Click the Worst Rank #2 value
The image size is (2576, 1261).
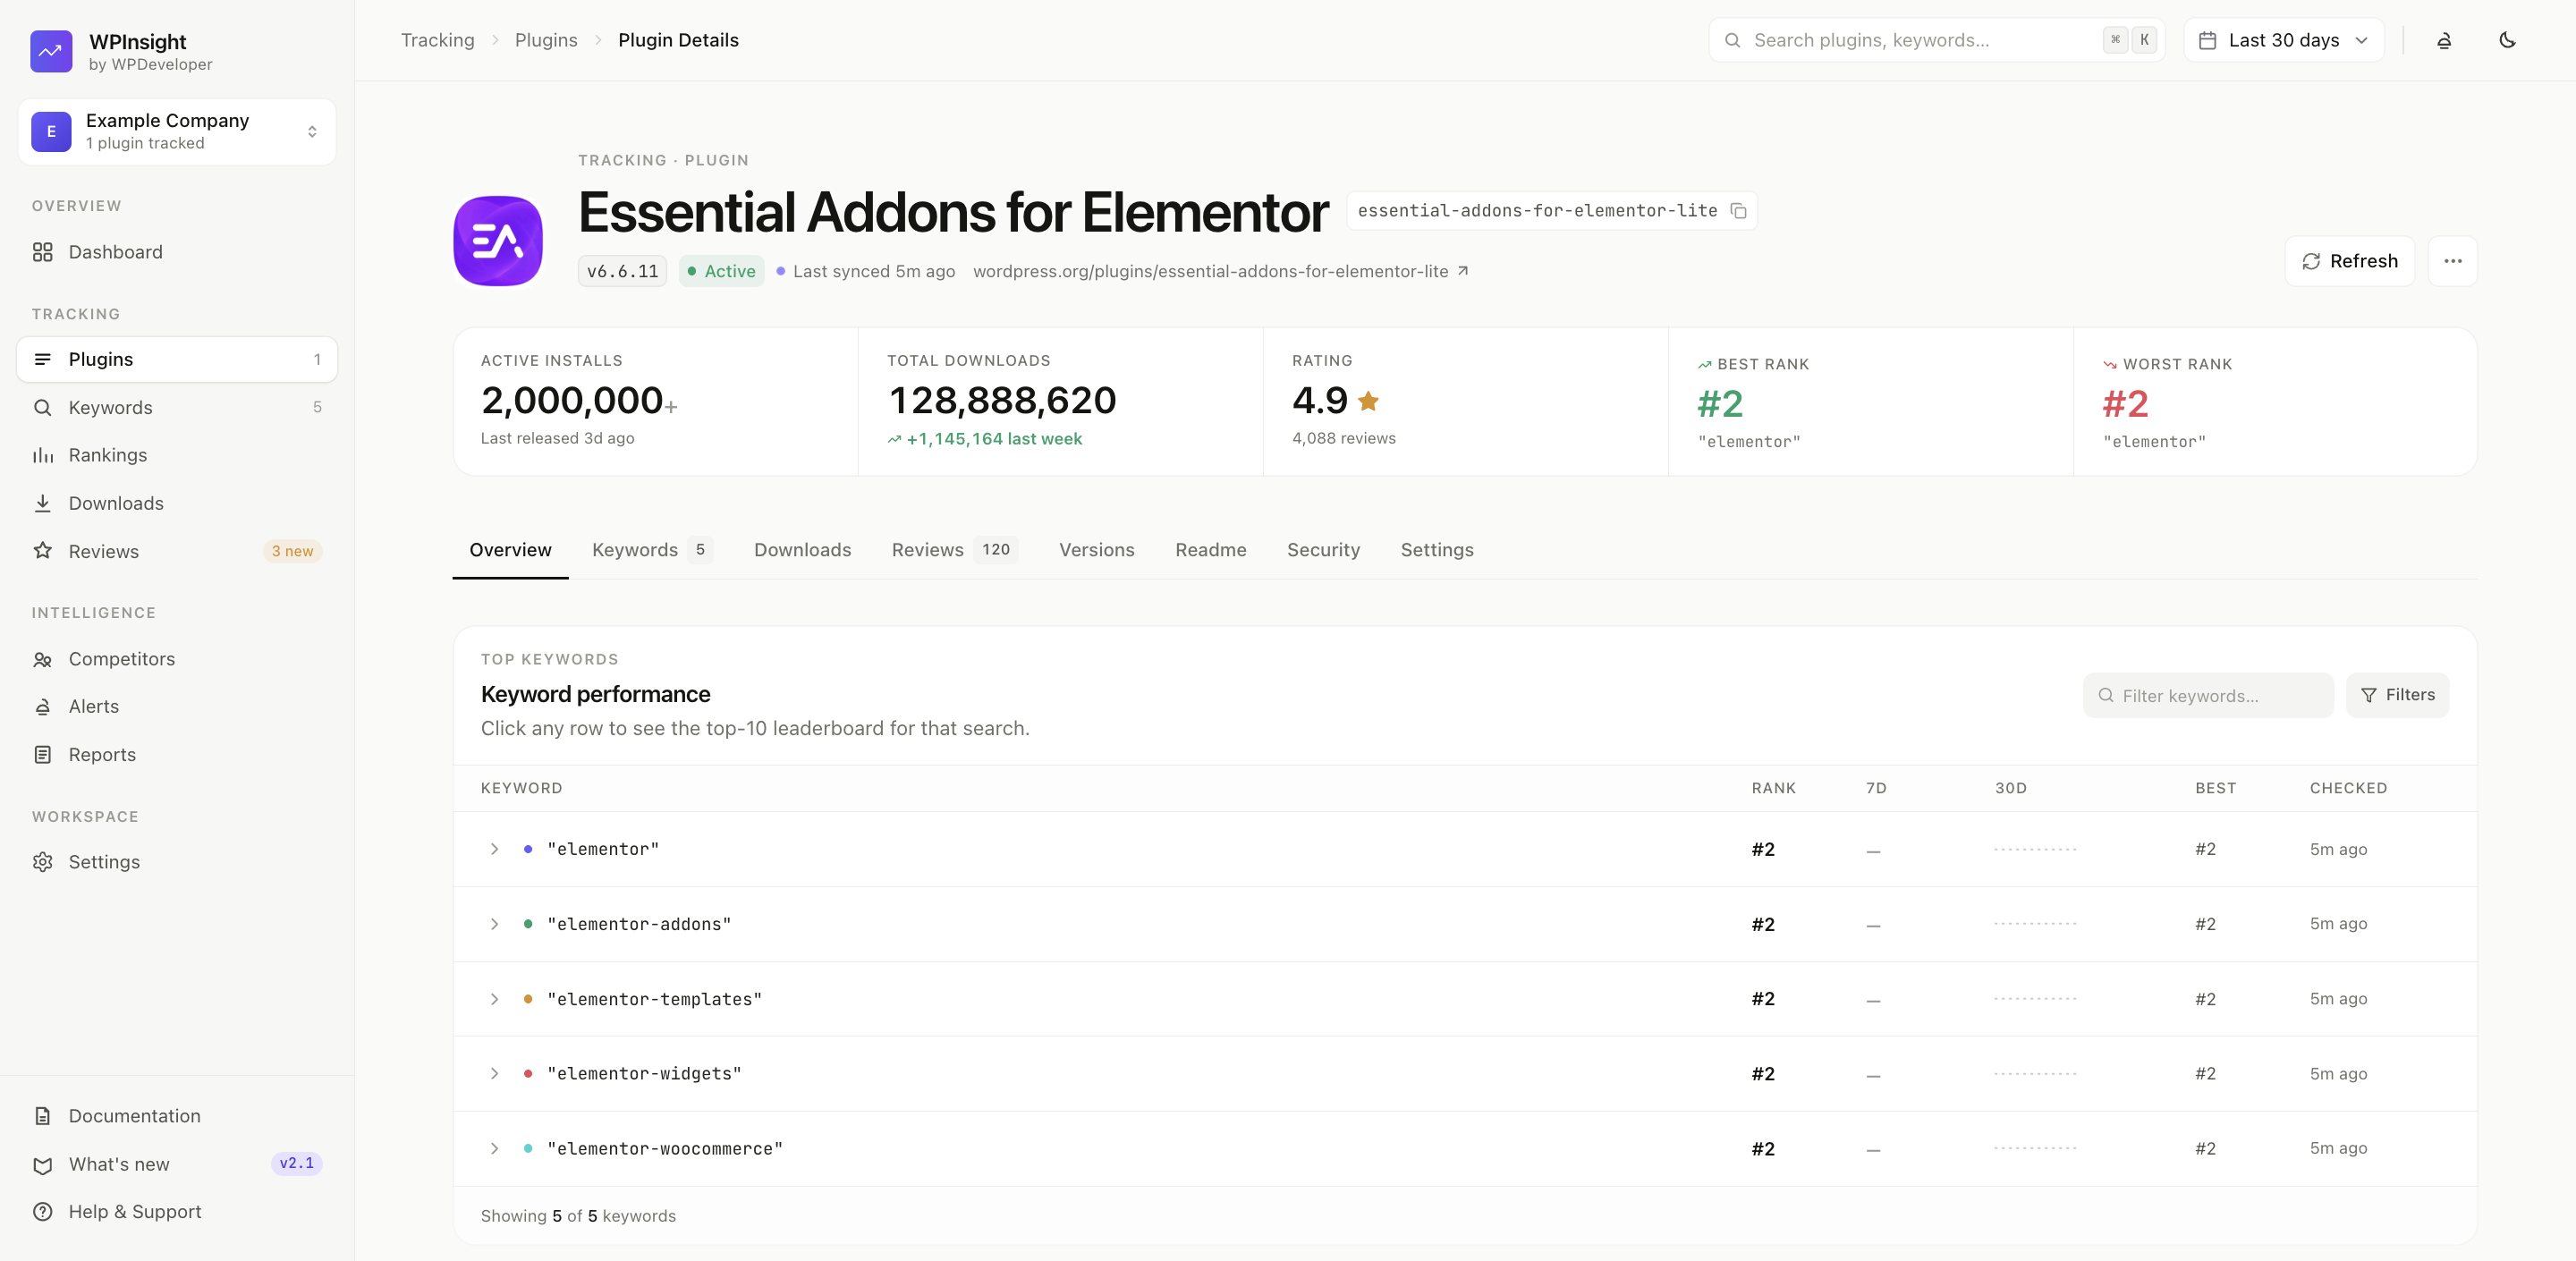[x=2125, y=404]
